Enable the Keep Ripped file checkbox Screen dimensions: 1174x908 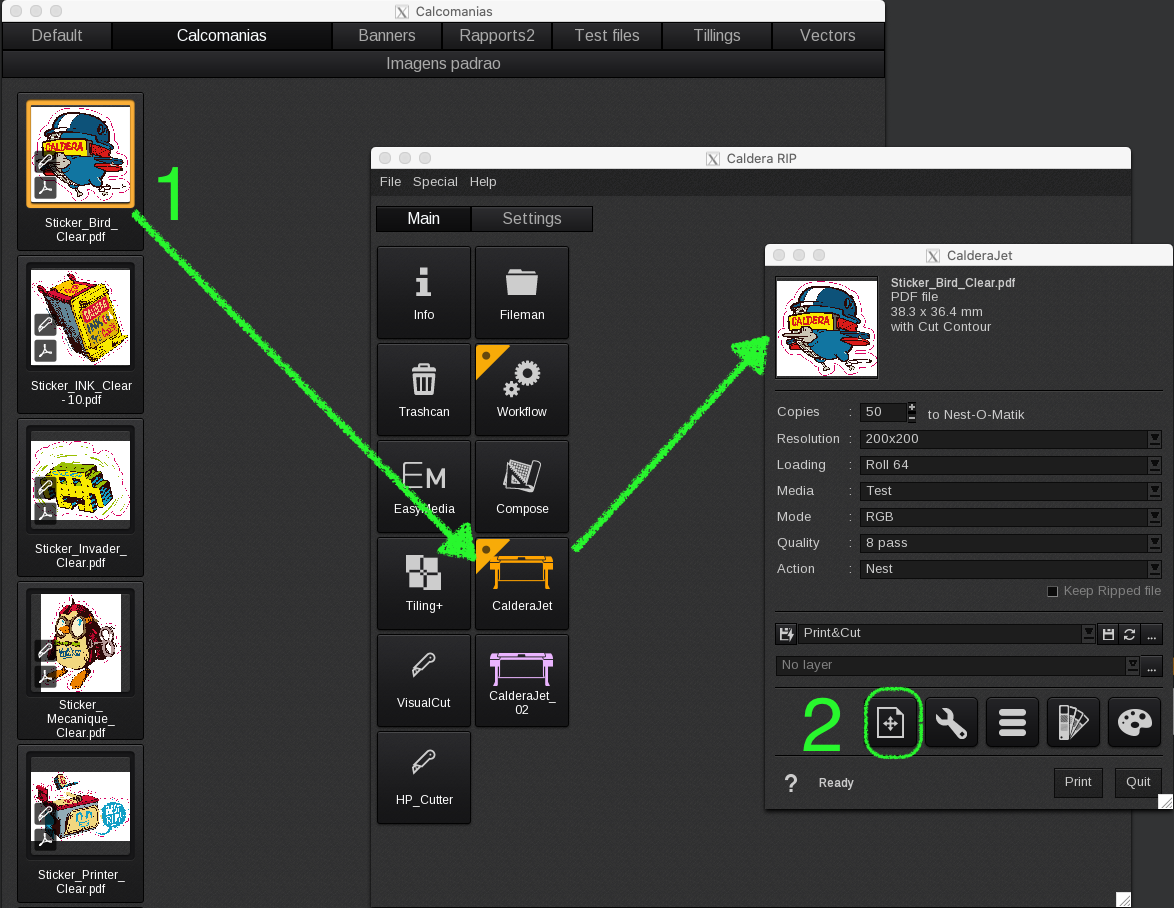pos(1052,590)
